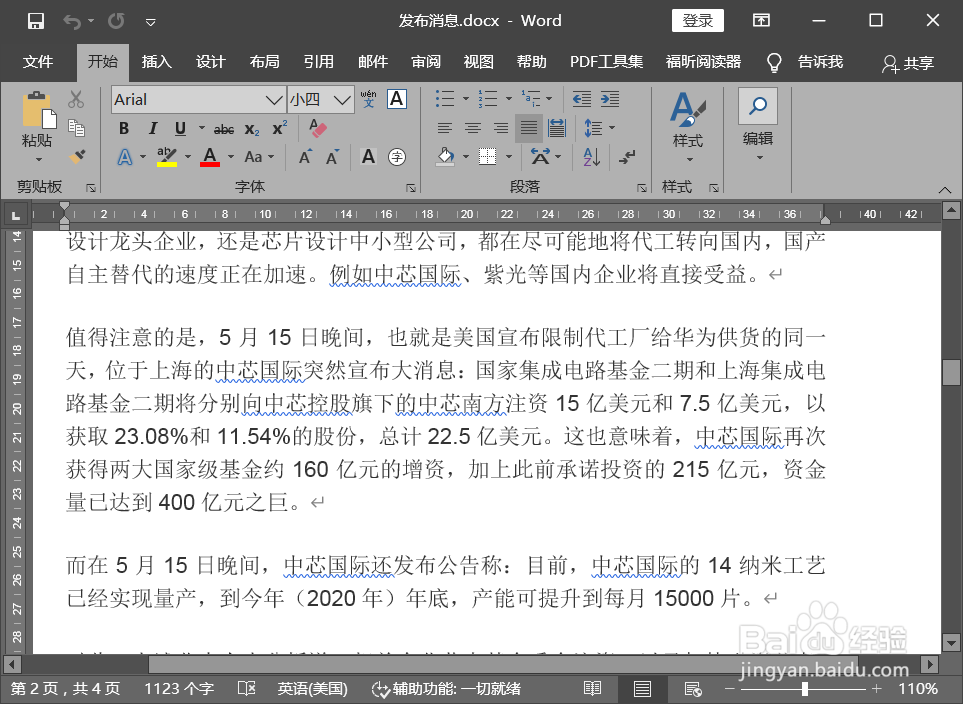Open the Arial font name dropdown
This screenshot has width=963, height=704.
[274, 100]
